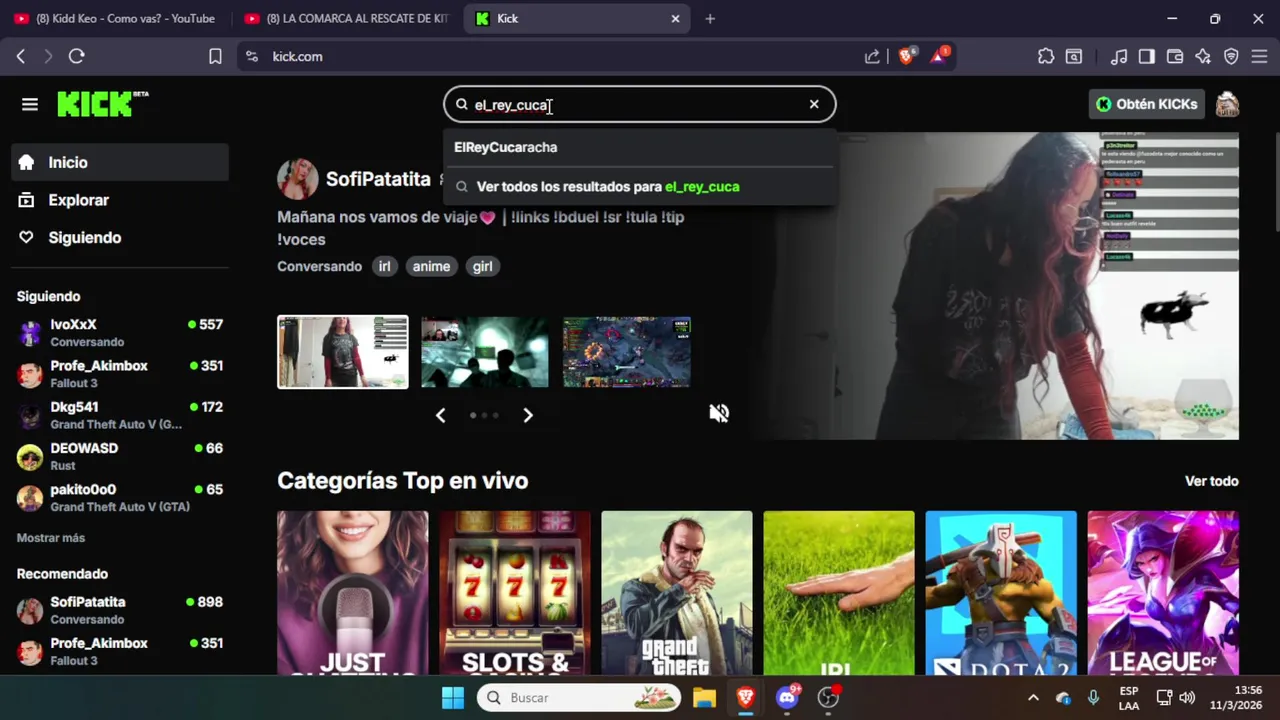
Task: Open the Kick hamburger sidebar menu
Action: (30, 104)
